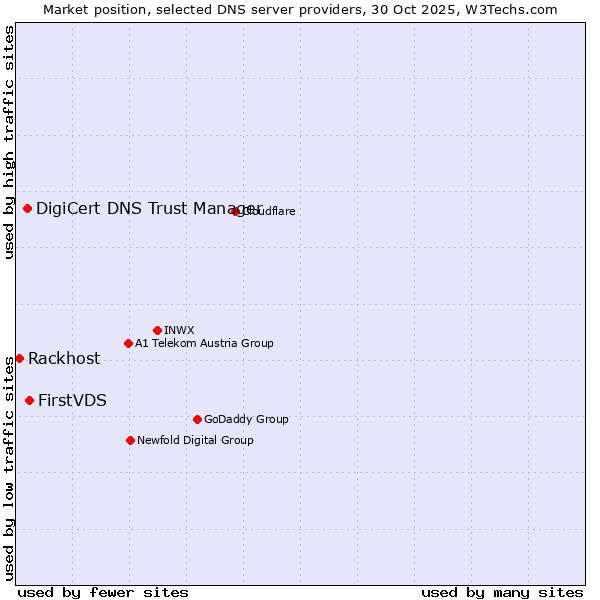The width and height of the screenshot is (600, 600).
Task: Click the chart title mentioning W3Techs.com
Action: coord(300,9)
